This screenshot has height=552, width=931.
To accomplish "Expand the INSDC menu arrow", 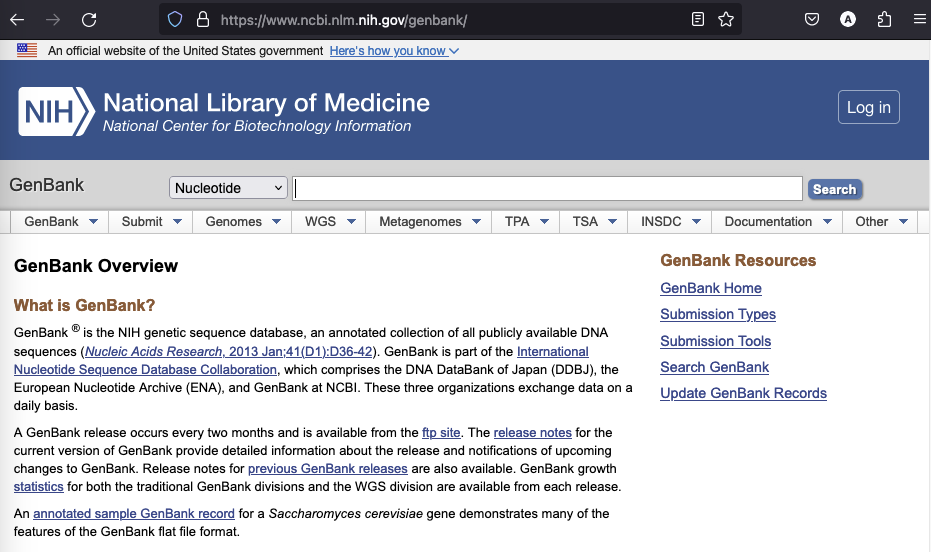I will [x=696, y=221].
